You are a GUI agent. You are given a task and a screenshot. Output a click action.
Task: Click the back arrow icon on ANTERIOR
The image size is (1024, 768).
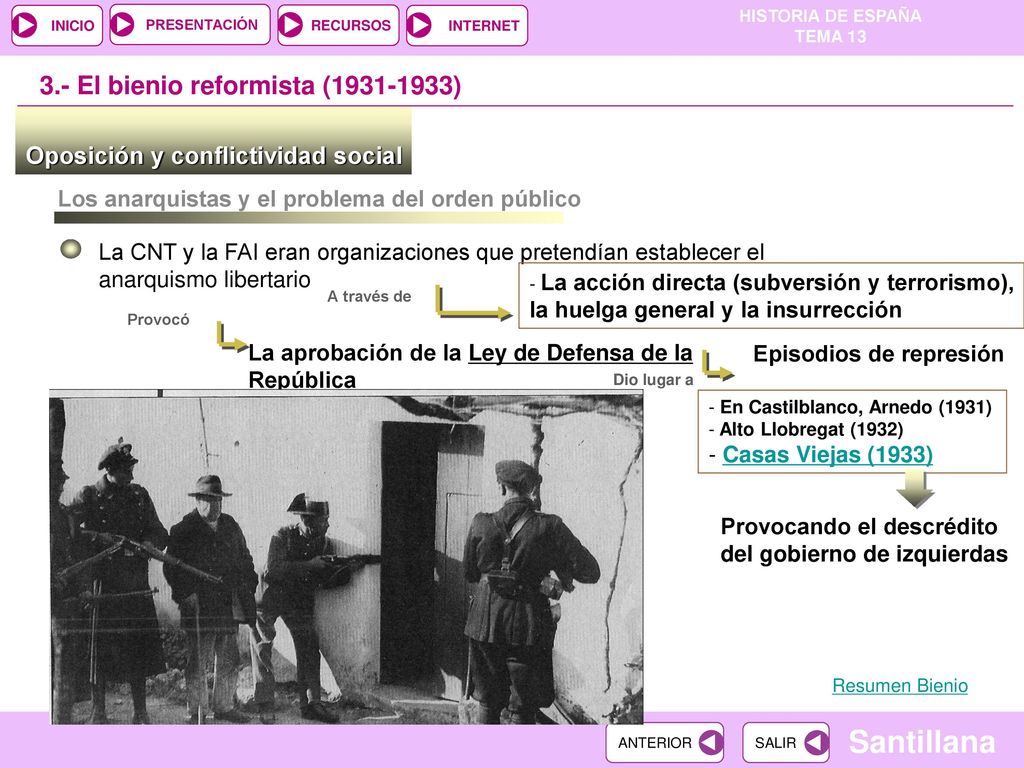pyautogui.click(x=711, y=743)
